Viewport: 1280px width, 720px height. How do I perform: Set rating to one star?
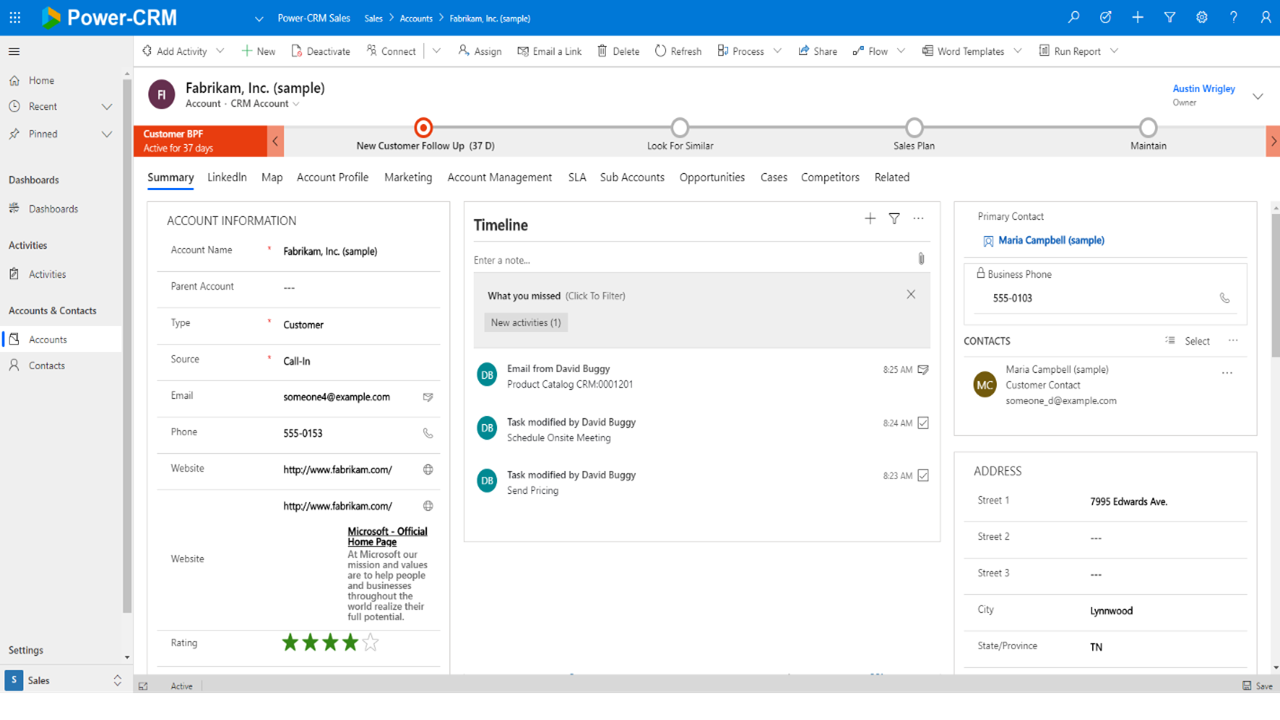[x=290, y=642]
